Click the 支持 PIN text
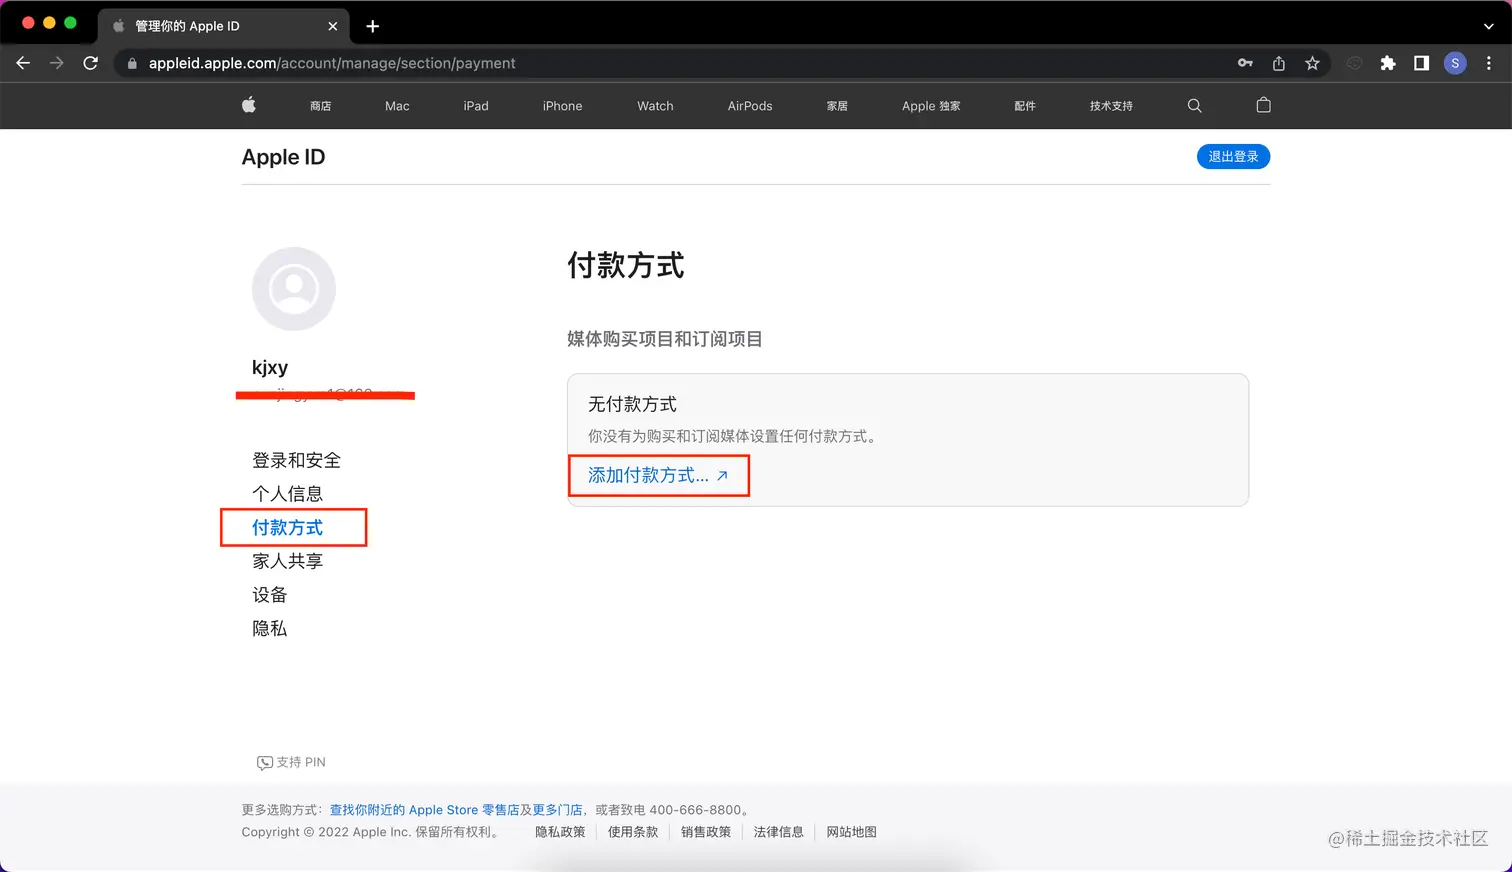The width and height of the screenshot is (1512, 872). point(301,762)
